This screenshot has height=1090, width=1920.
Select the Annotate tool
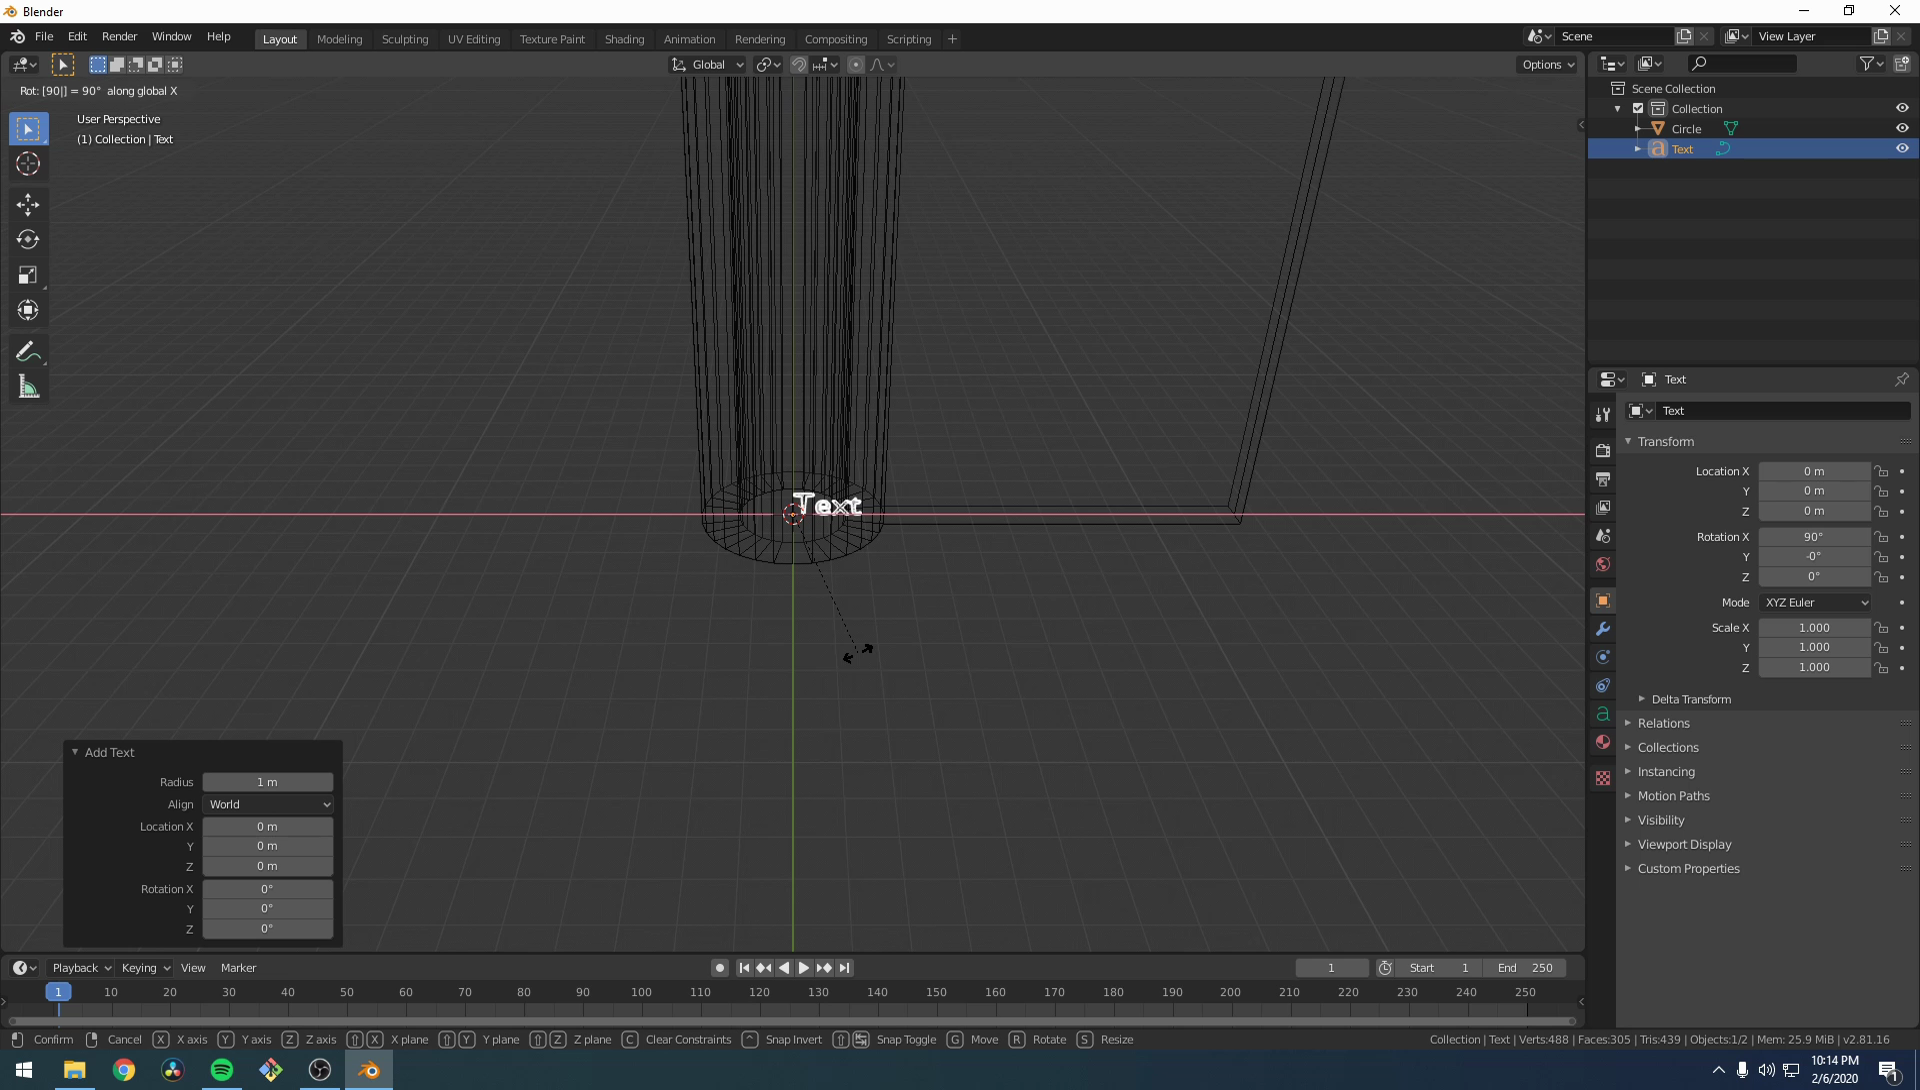pyautogui.click(x=28, y=352)
